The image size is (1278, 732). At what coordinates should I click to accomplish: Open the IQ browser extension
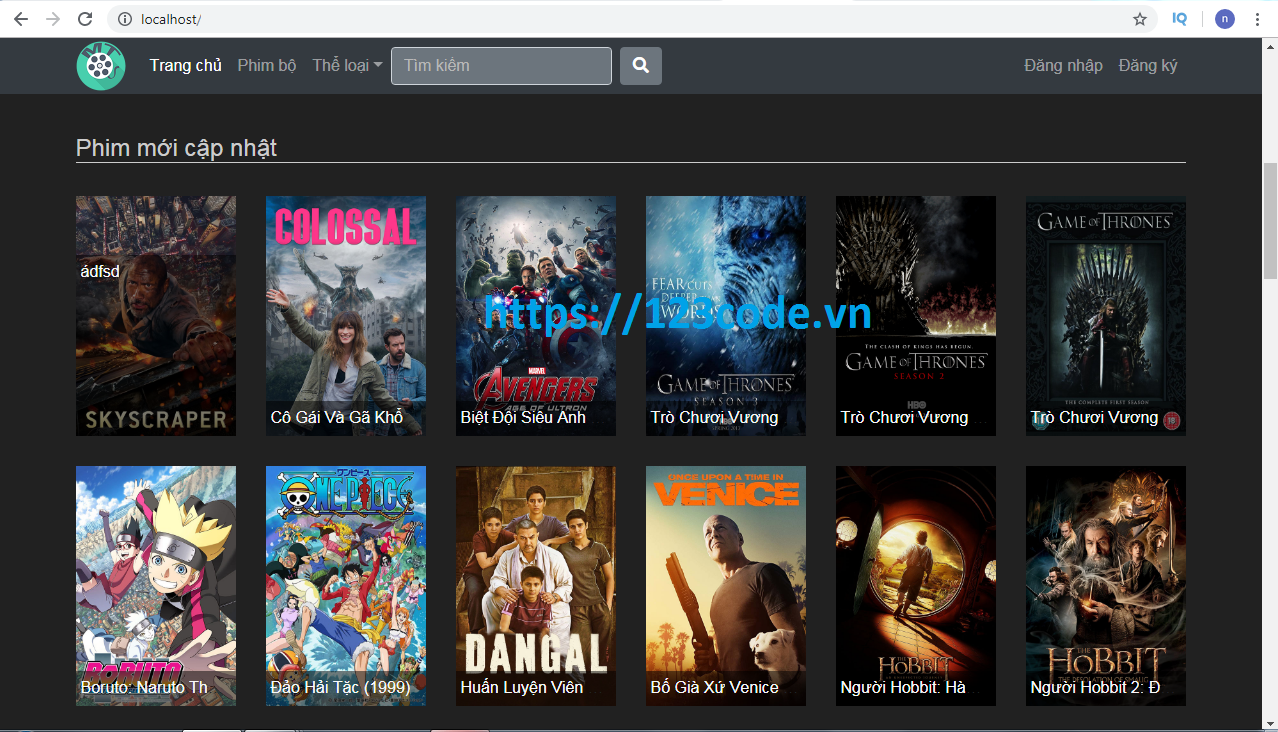coord(1180,19)
